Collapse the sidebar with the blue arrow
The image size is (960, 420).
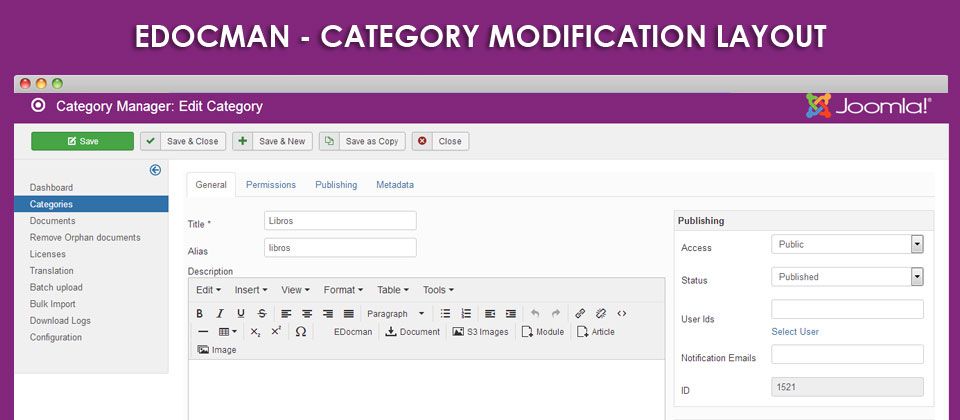coord(156,170)
